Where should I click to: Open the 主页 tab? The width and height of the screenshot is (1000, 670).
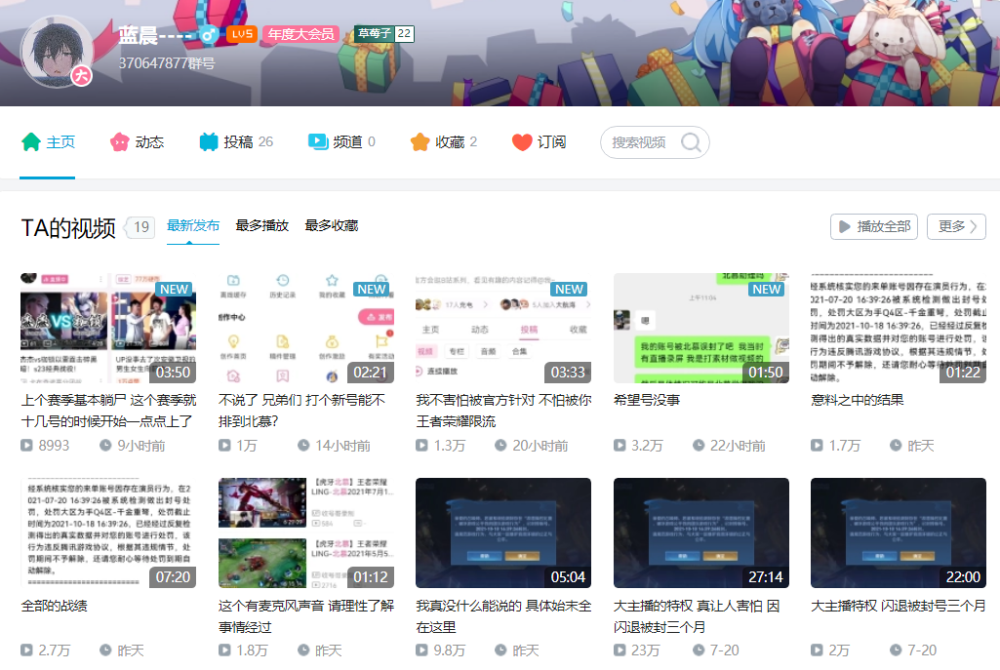(x=48, y=142)
